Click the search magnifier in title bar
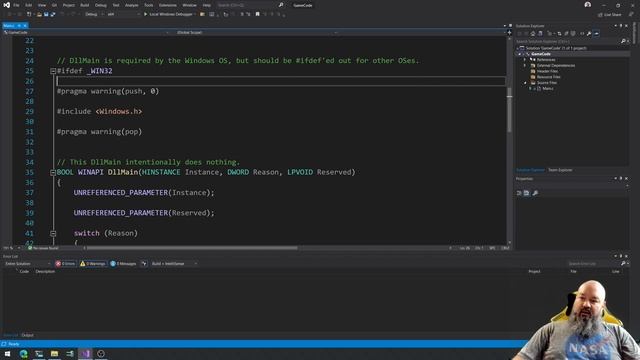 281,5
